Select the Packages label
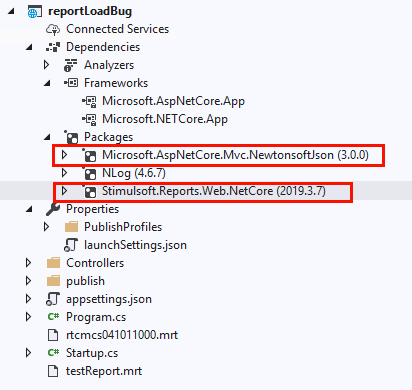 [x=109, y=137]
